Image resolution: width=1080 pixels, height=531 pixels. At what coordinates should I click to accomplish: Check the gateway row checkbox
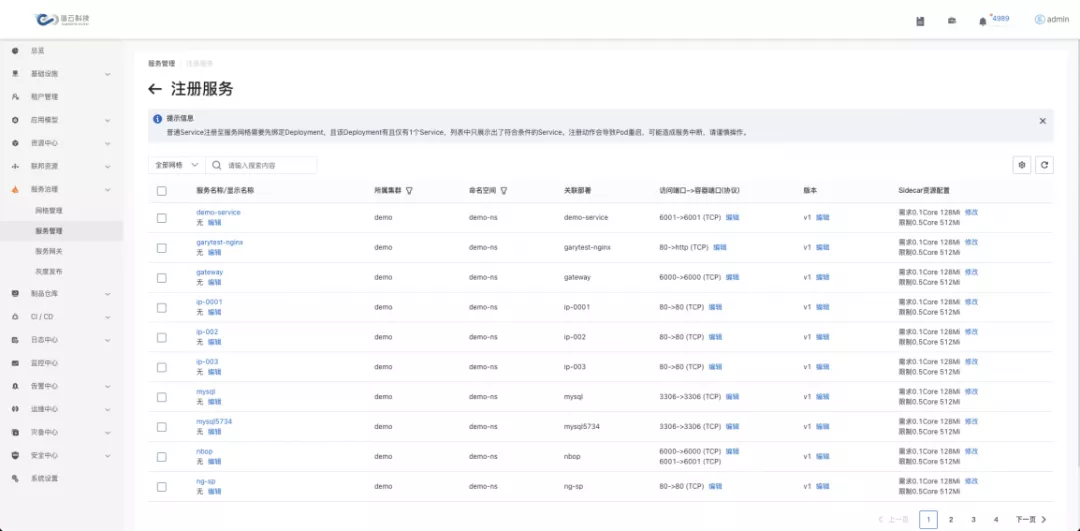pos(162,278)
